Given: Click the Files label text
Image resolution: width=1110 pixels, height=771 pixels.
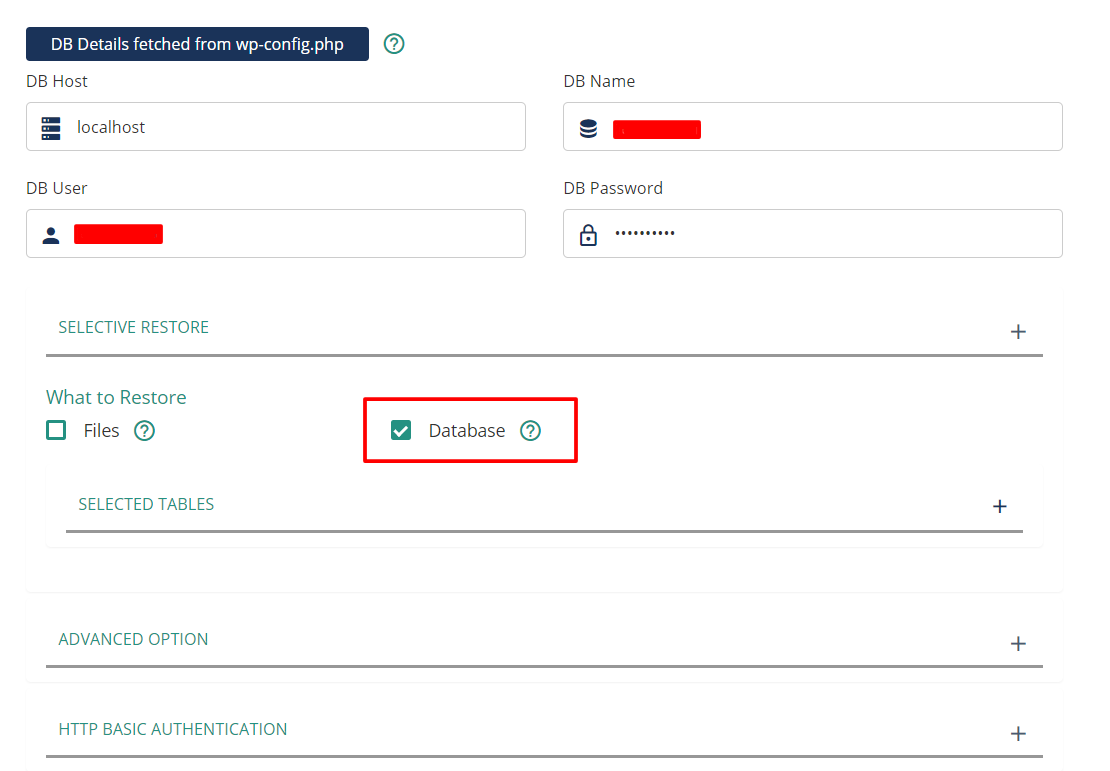Looking at the screenshot, I should coord(101,430).
